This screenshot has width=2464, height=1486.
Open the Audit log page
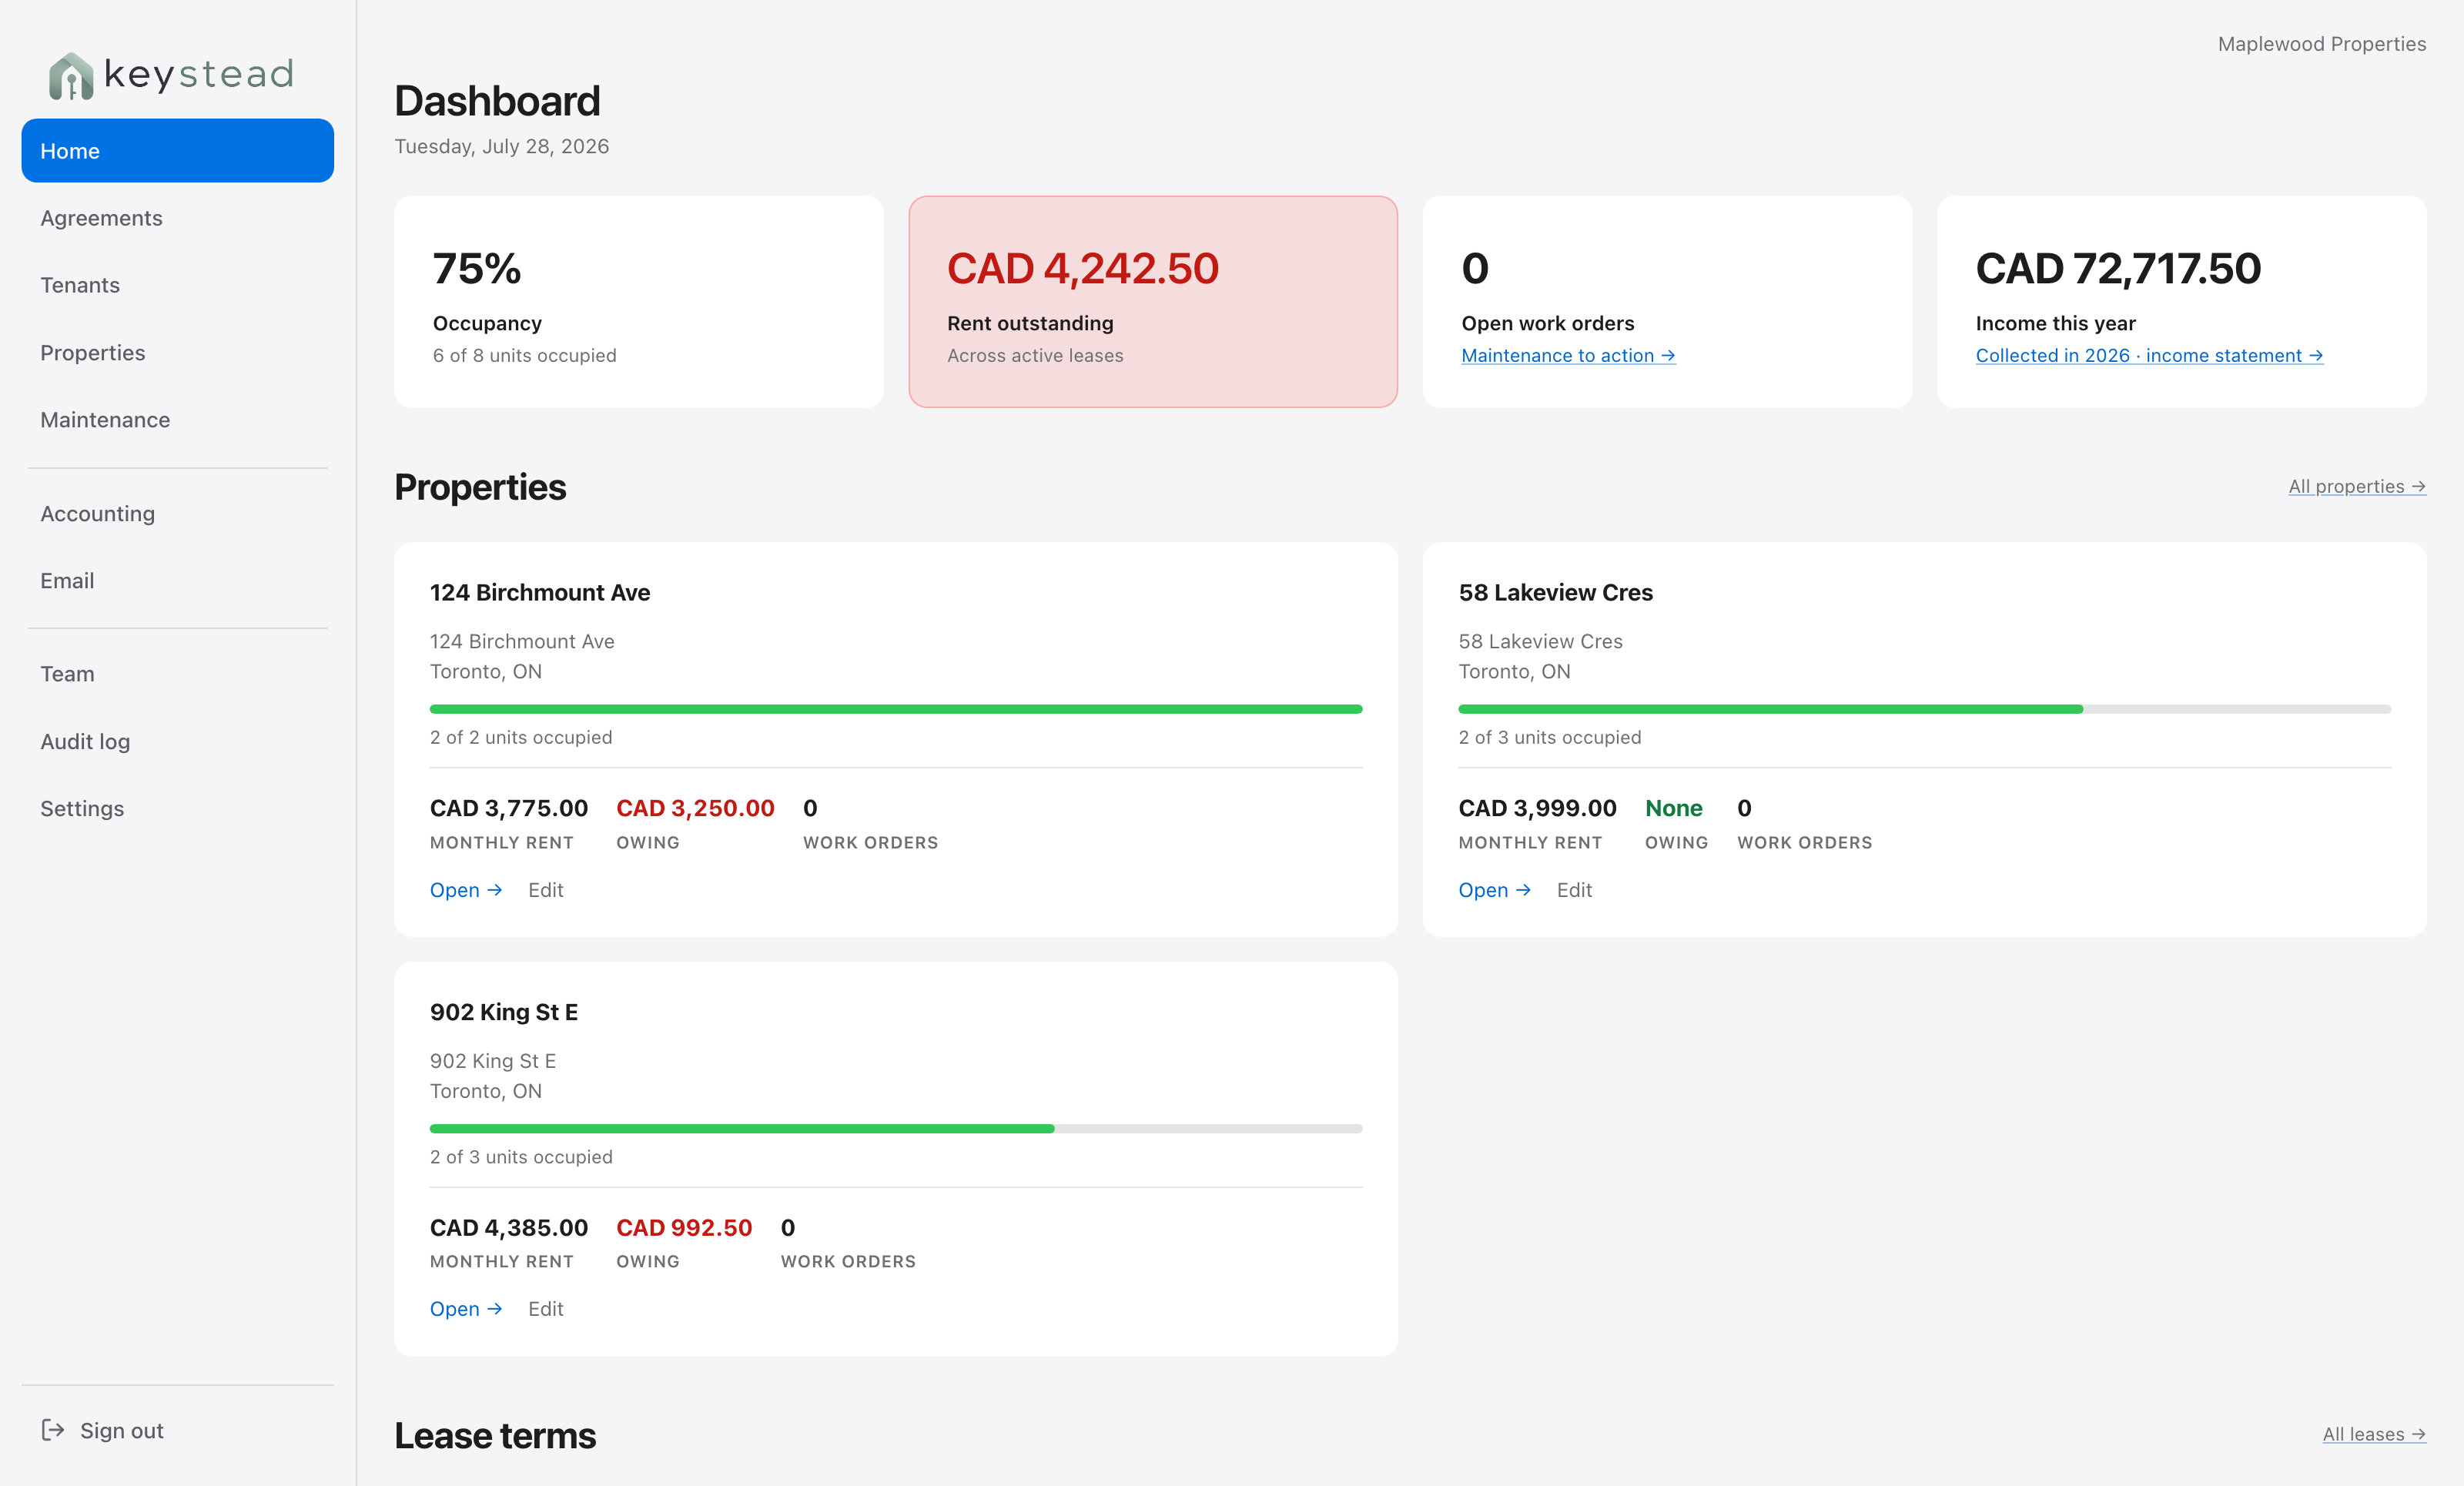pyautogui.click(x=177, y=741)
